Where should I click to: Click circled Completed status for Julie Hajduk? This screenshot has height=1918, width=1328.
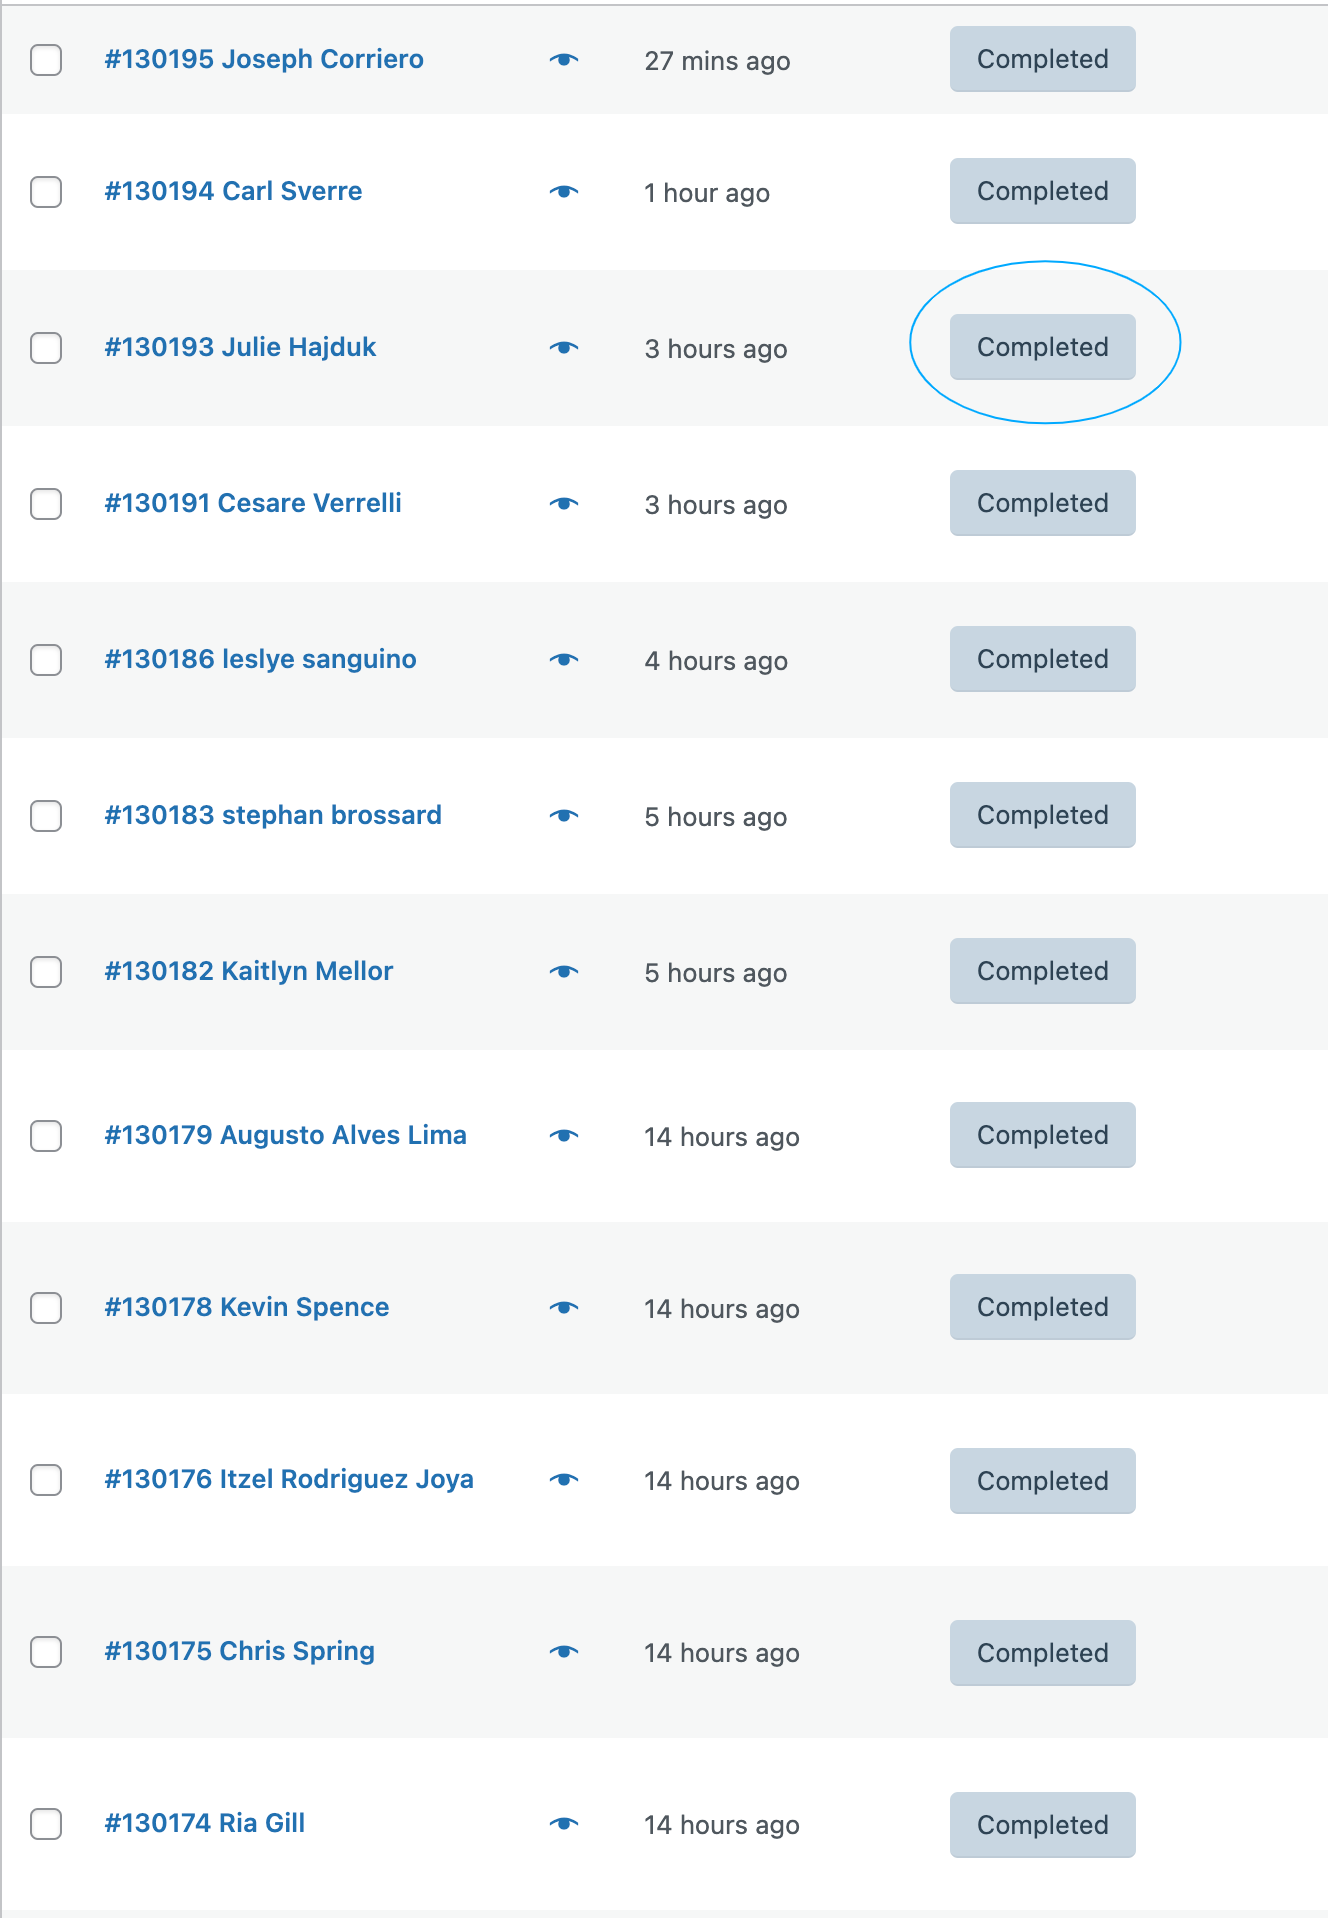click(x=1042, y=347)
